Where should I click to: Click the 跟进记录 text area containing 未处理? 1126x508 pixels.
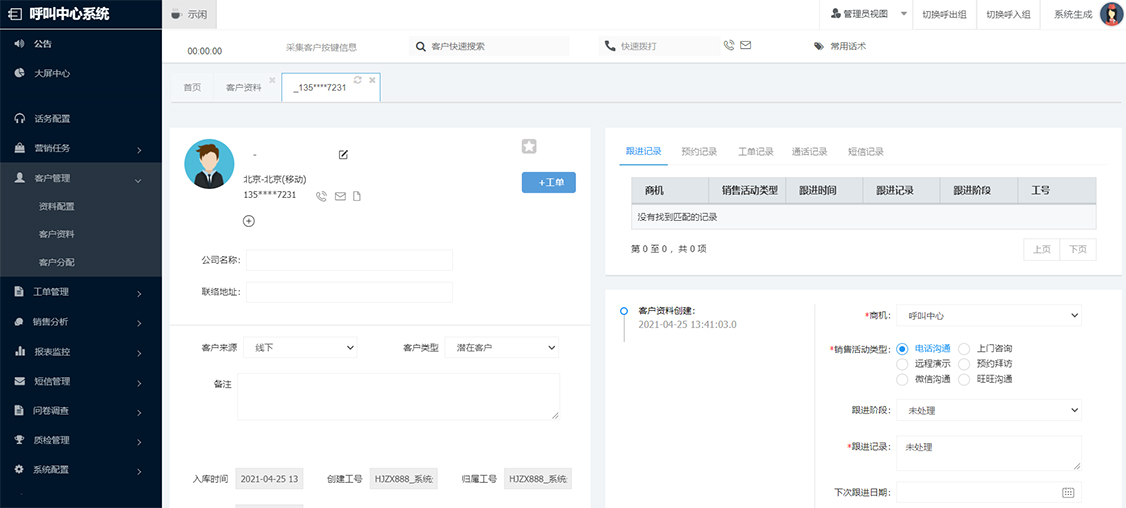click(989, 453)
